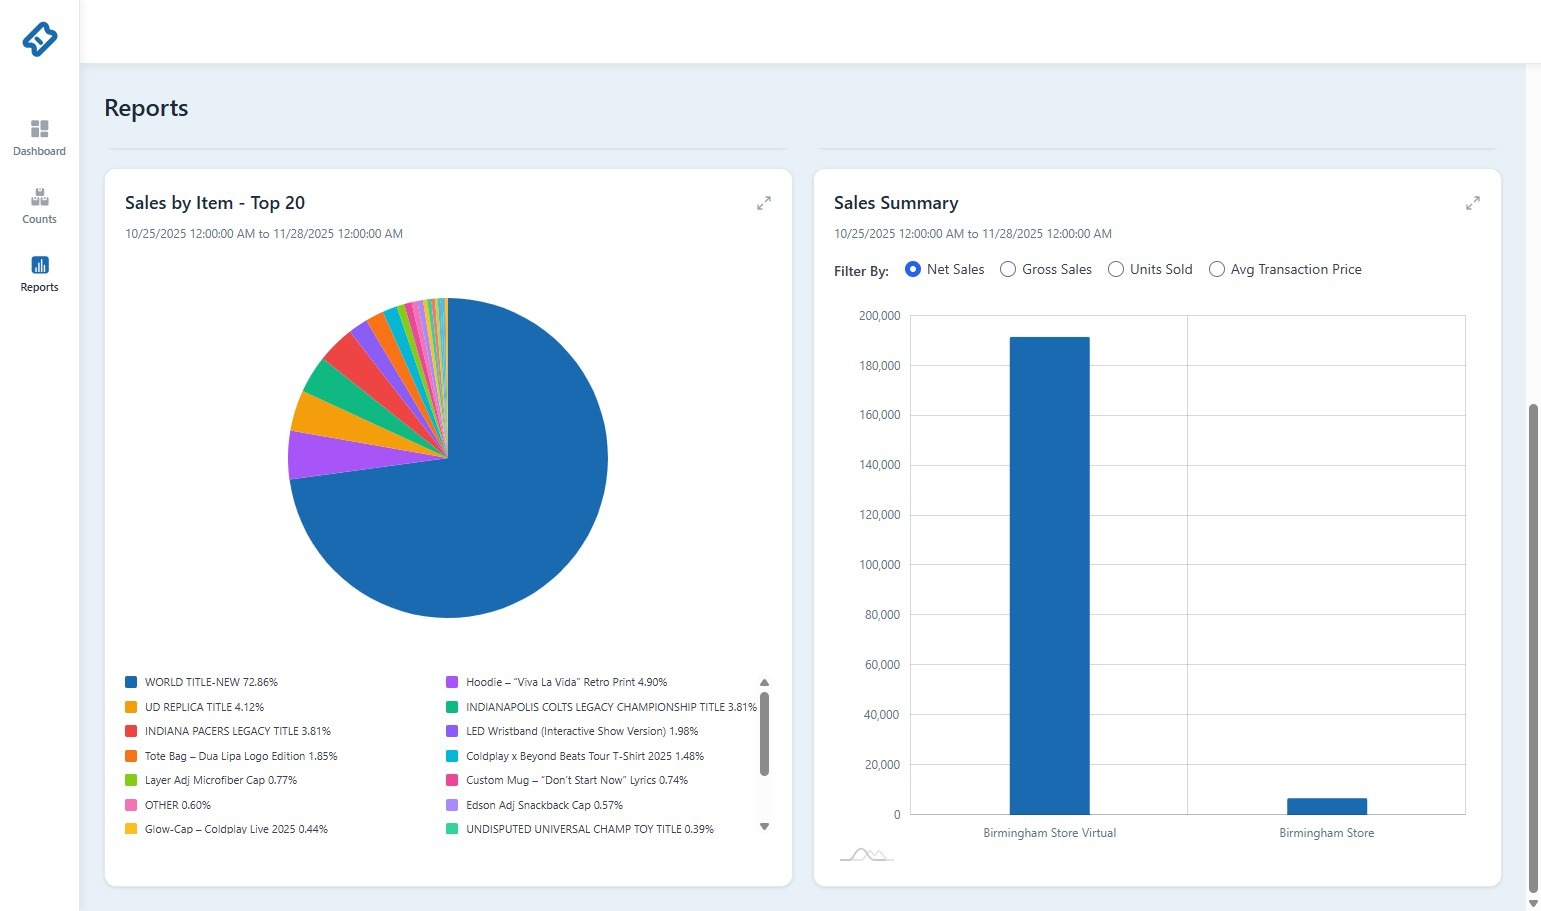Click the Sales Summary date range text
Screen dimensions: 1541x911
[973, 234]
